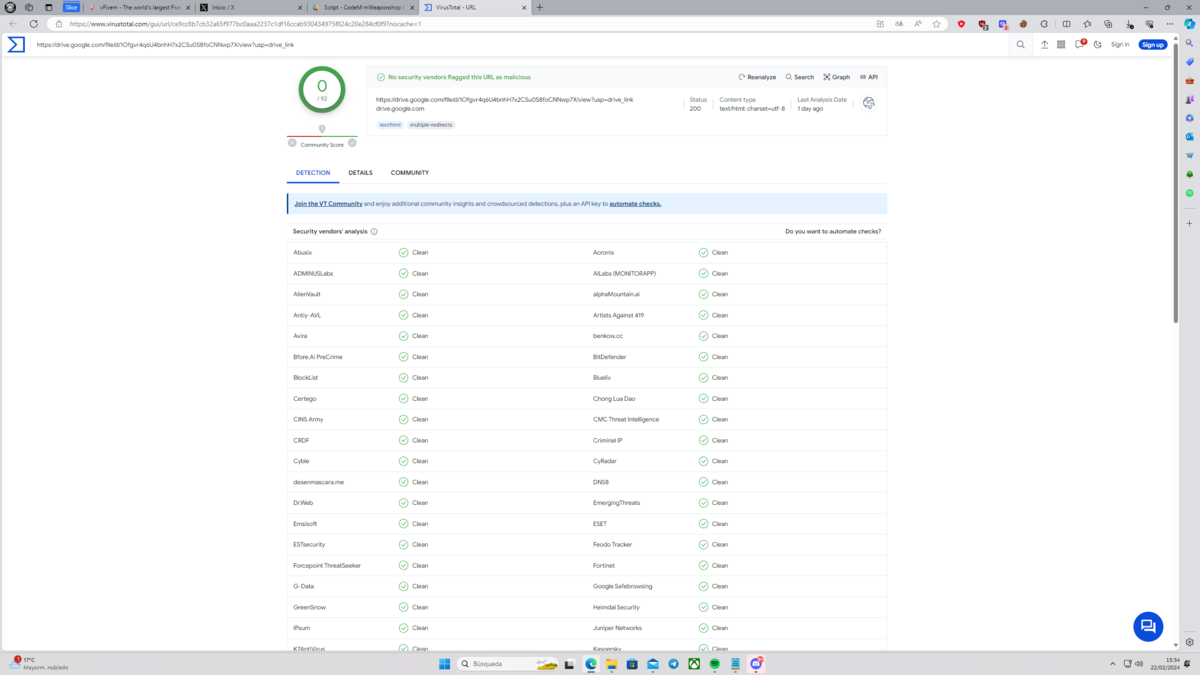The width and height of the screenshot is (1200, 675).
Task: Open the chat bubble floating button
Action: coord(1148,626)
